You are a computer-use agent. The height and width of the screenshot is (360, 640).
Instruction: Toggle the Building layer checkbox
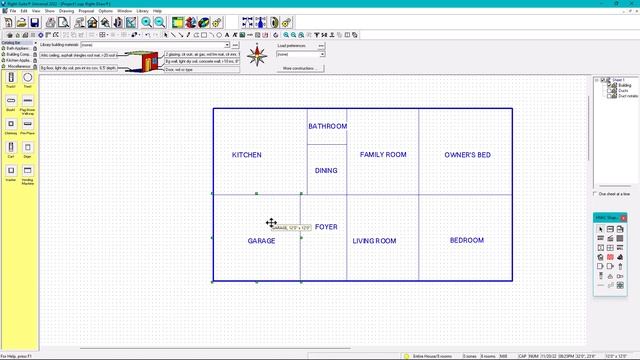point(609,85)
